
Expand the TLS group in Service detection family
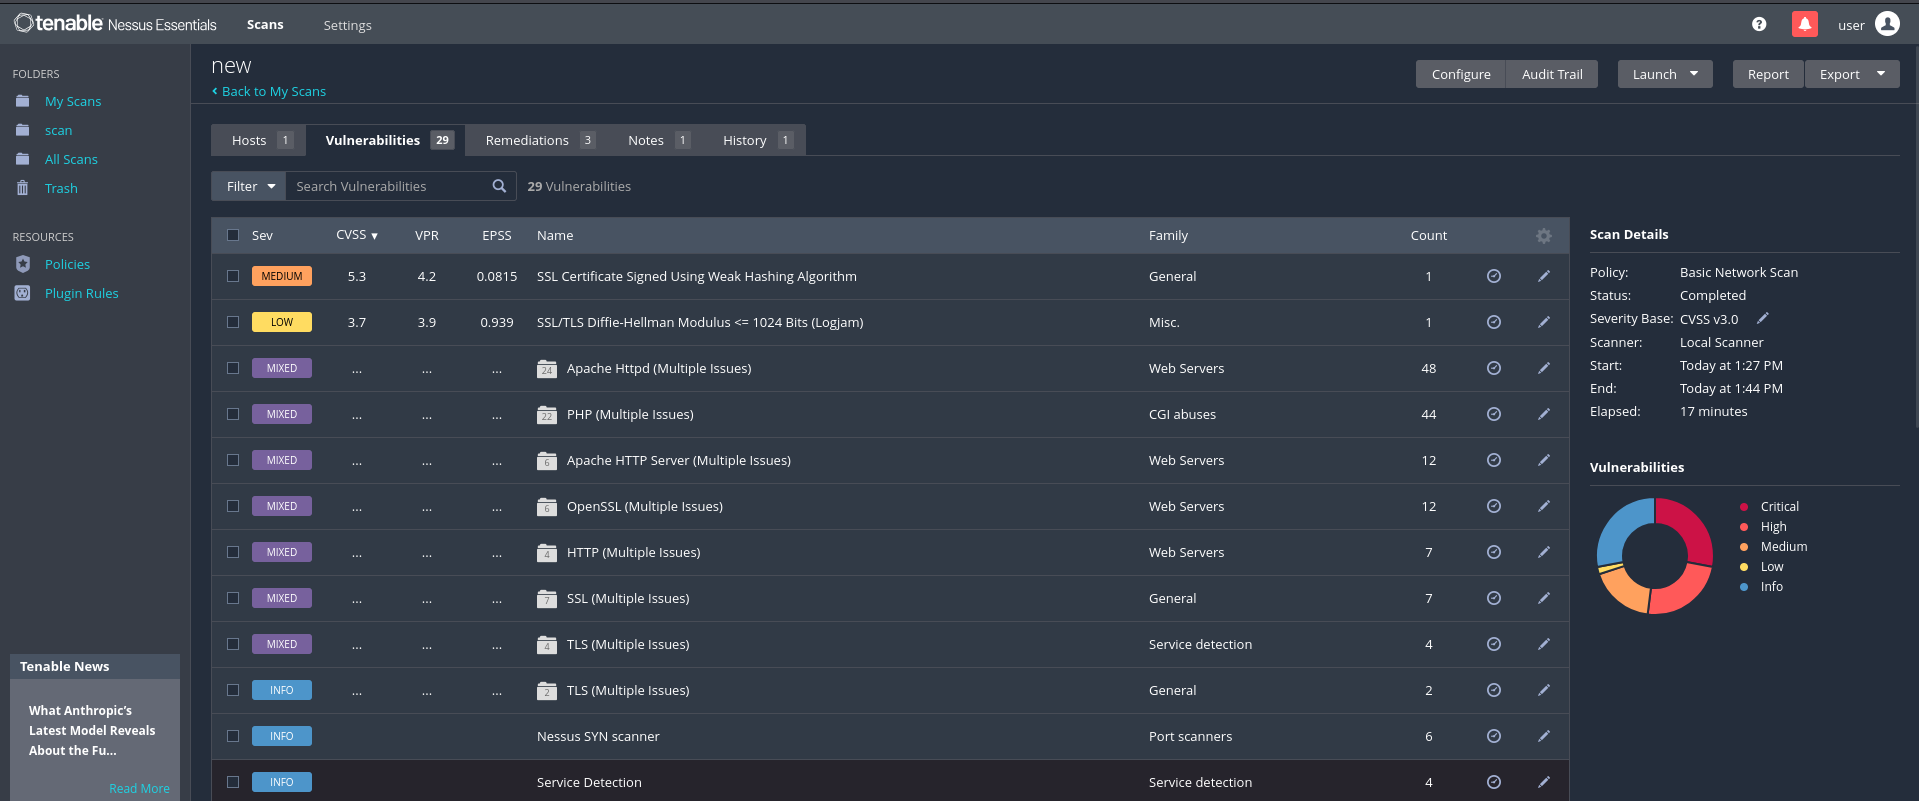pos(628,644)
